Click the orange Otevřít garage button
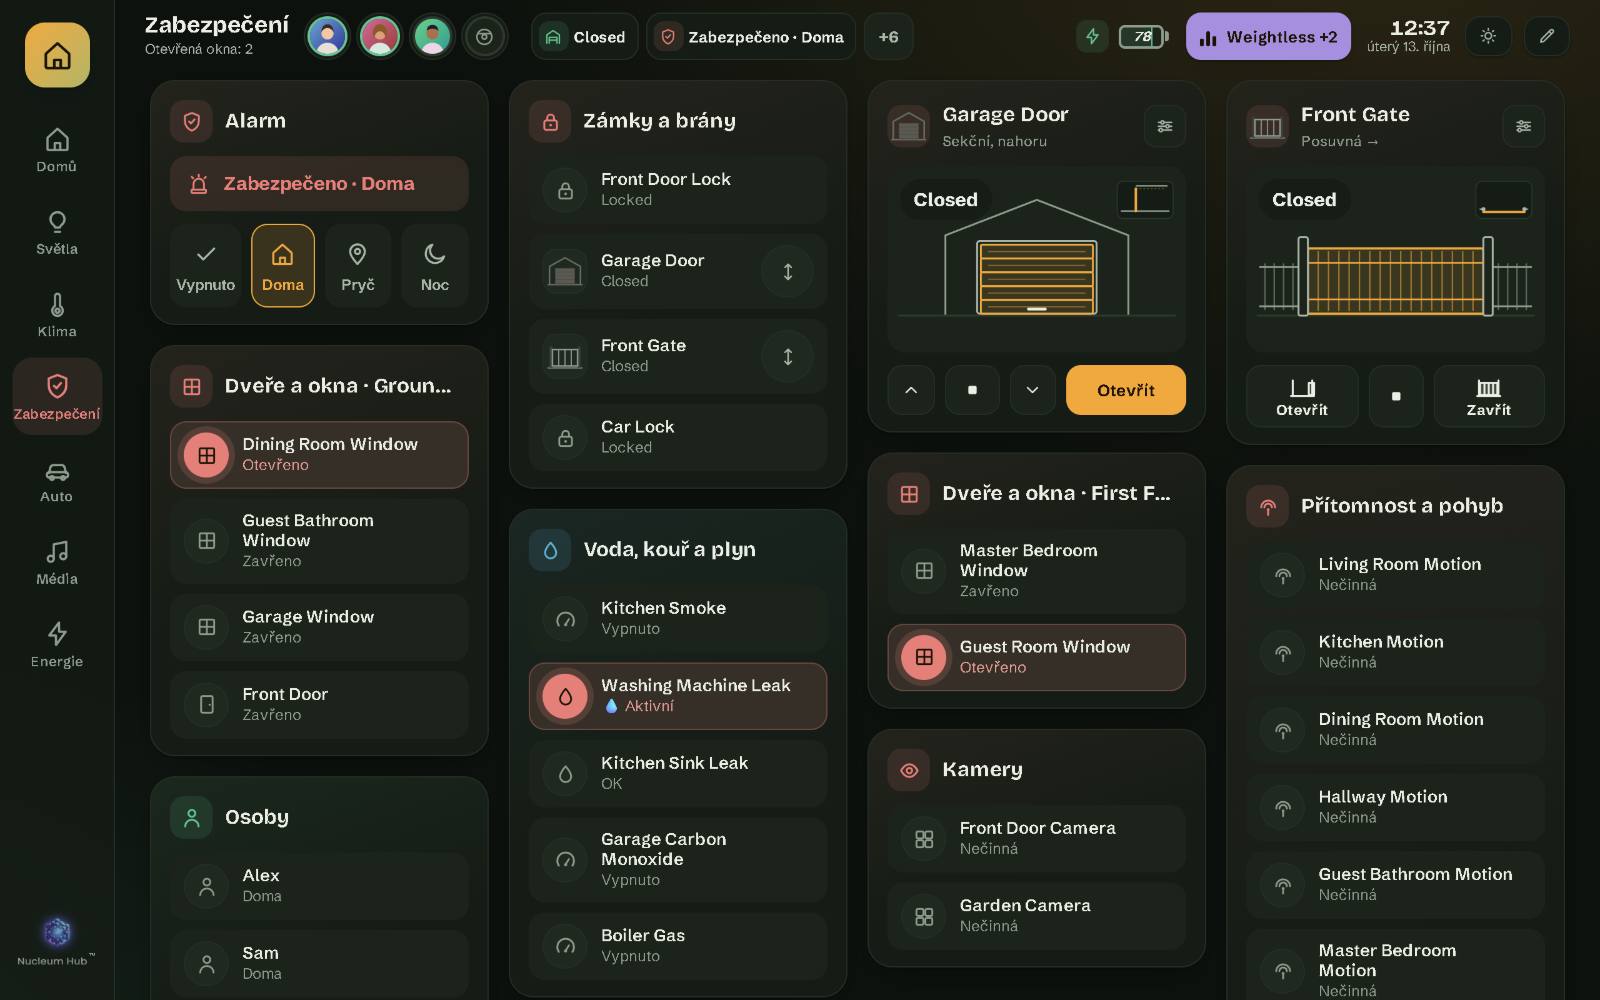 (x=1126, y=390)
